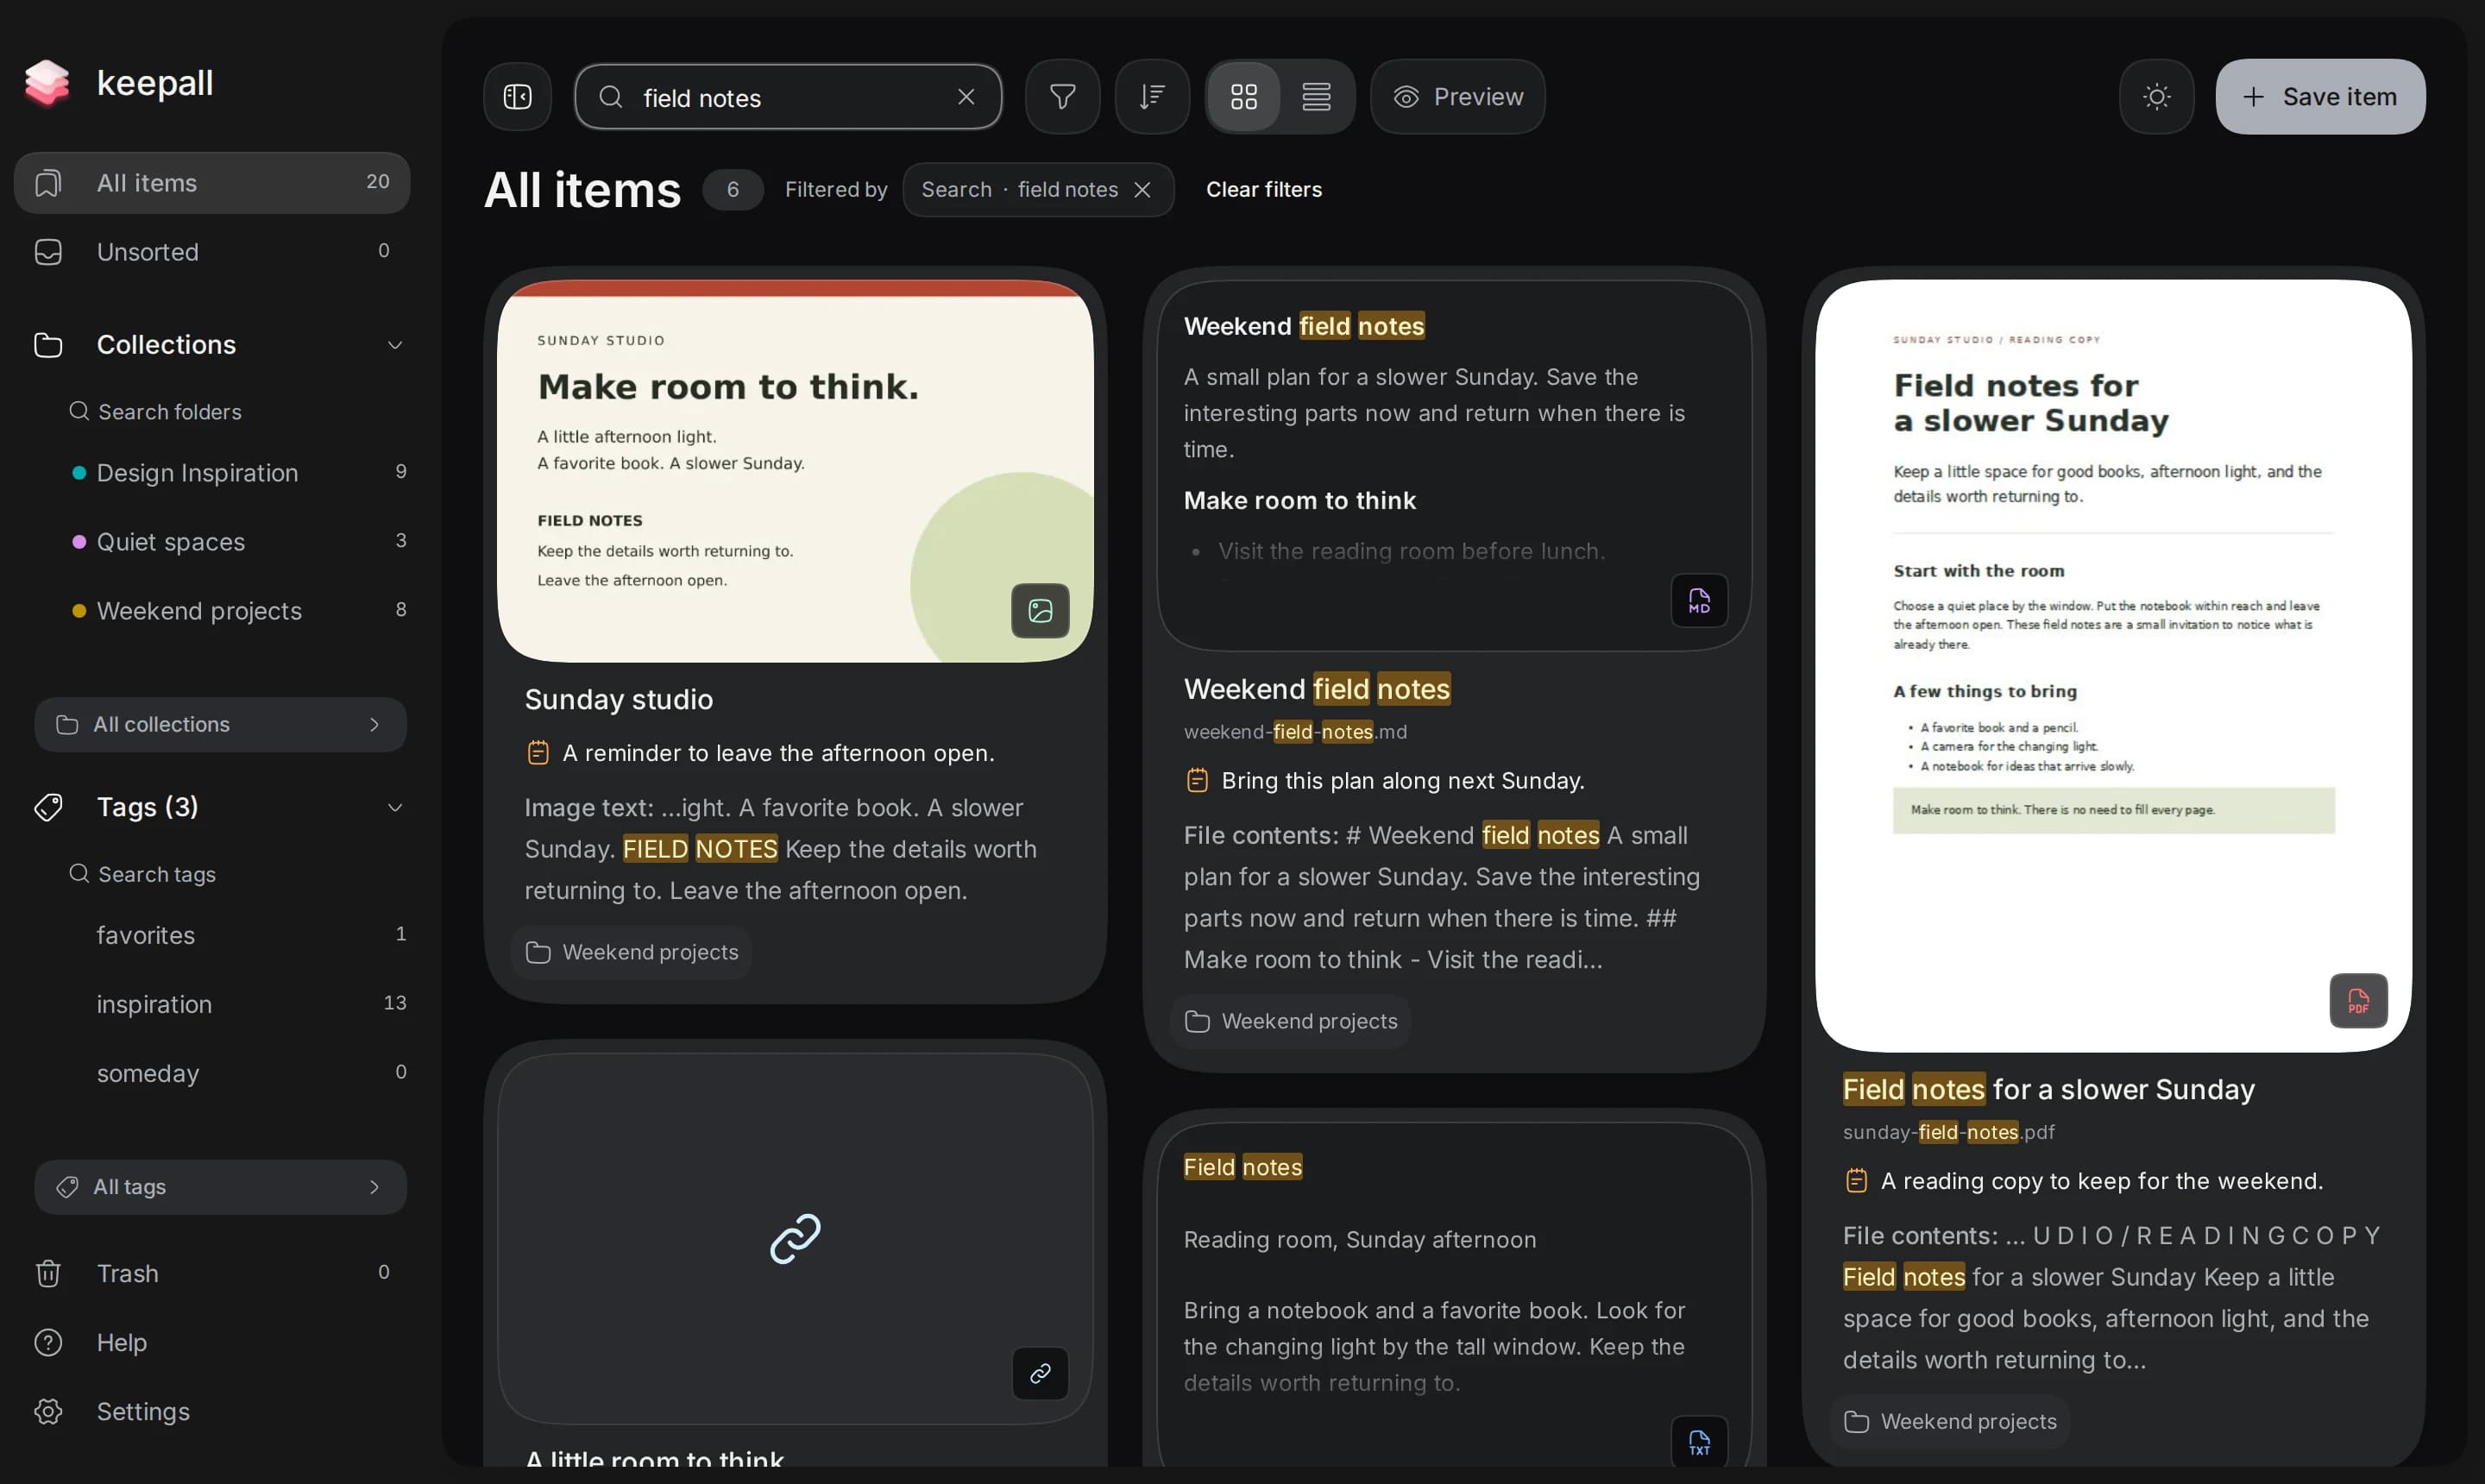Open the Help page
Viewport: 2485px width, 1484px height.
(x=212, y=1342)
